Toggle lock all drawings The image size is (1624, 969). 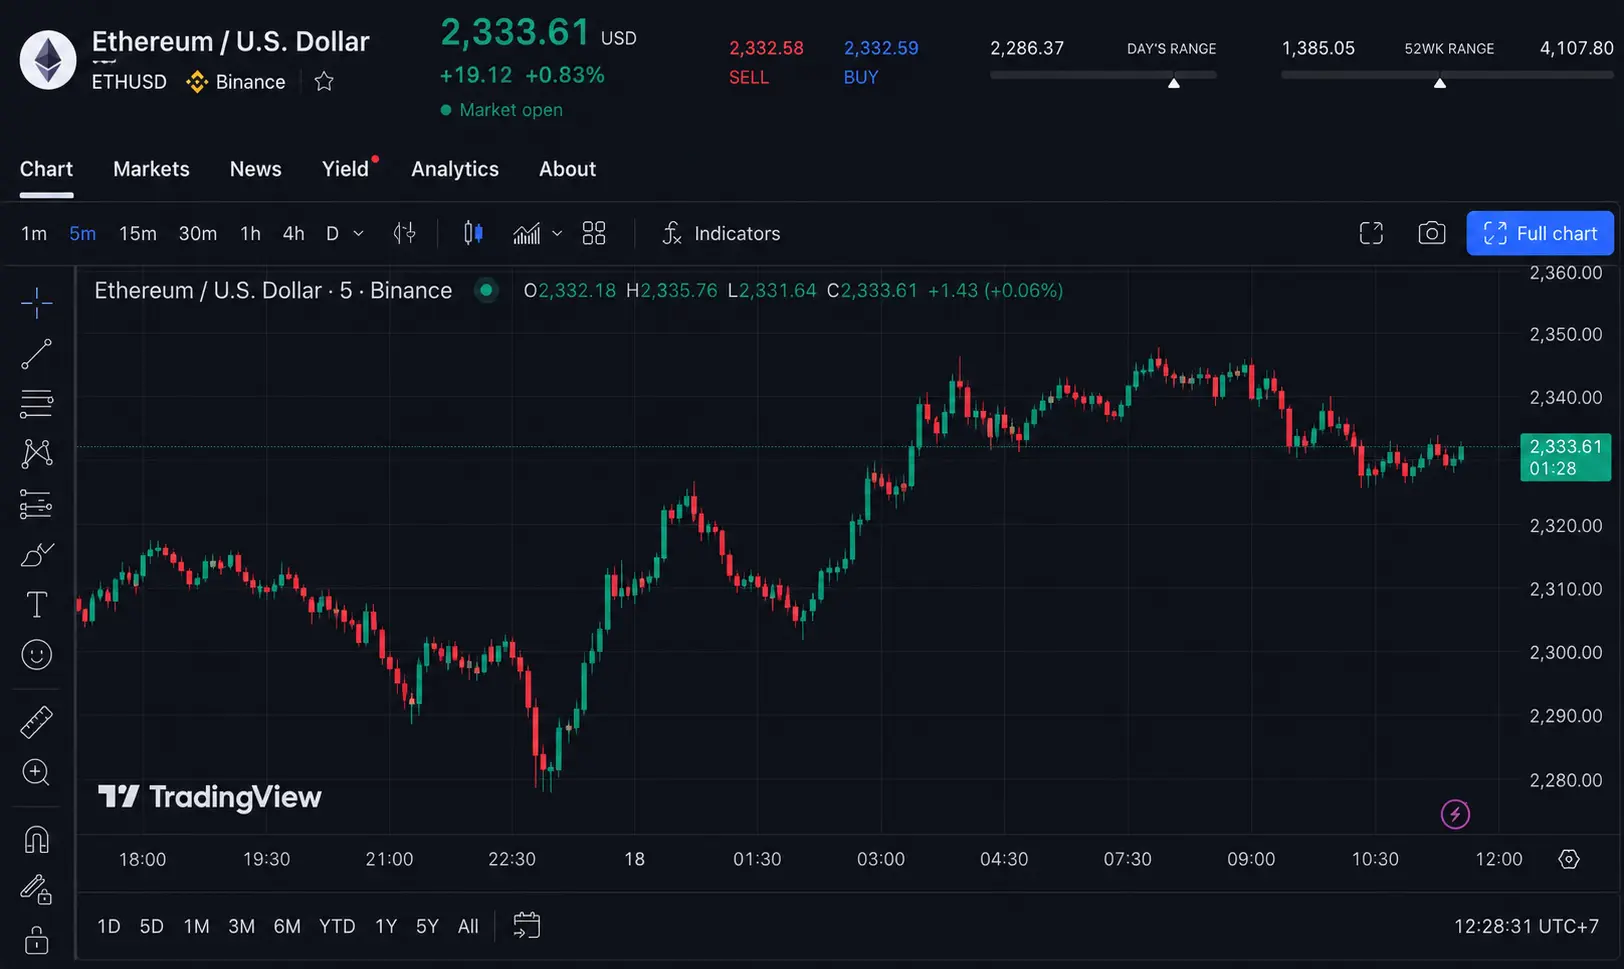pyautogui.click(x=36, y=940)
